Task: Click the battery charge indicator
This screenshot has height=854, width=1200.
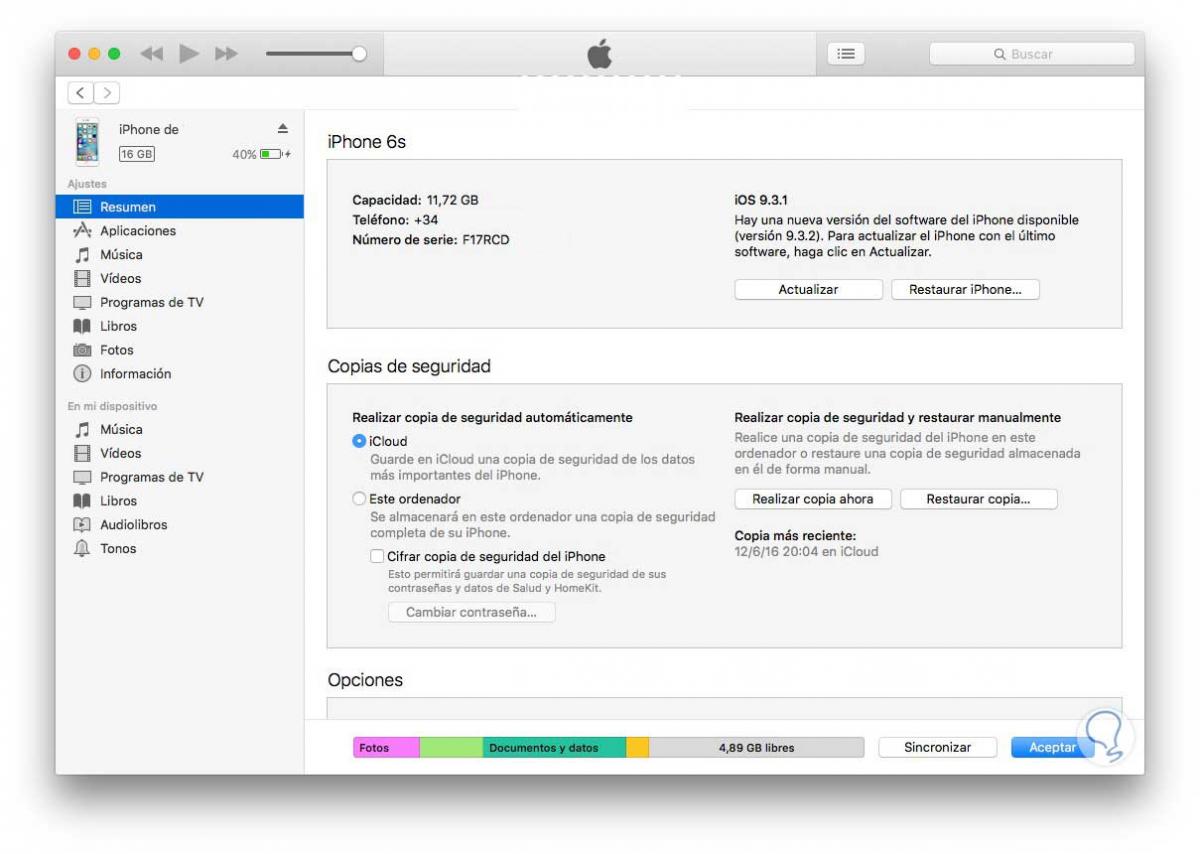Action: point(272,154)
